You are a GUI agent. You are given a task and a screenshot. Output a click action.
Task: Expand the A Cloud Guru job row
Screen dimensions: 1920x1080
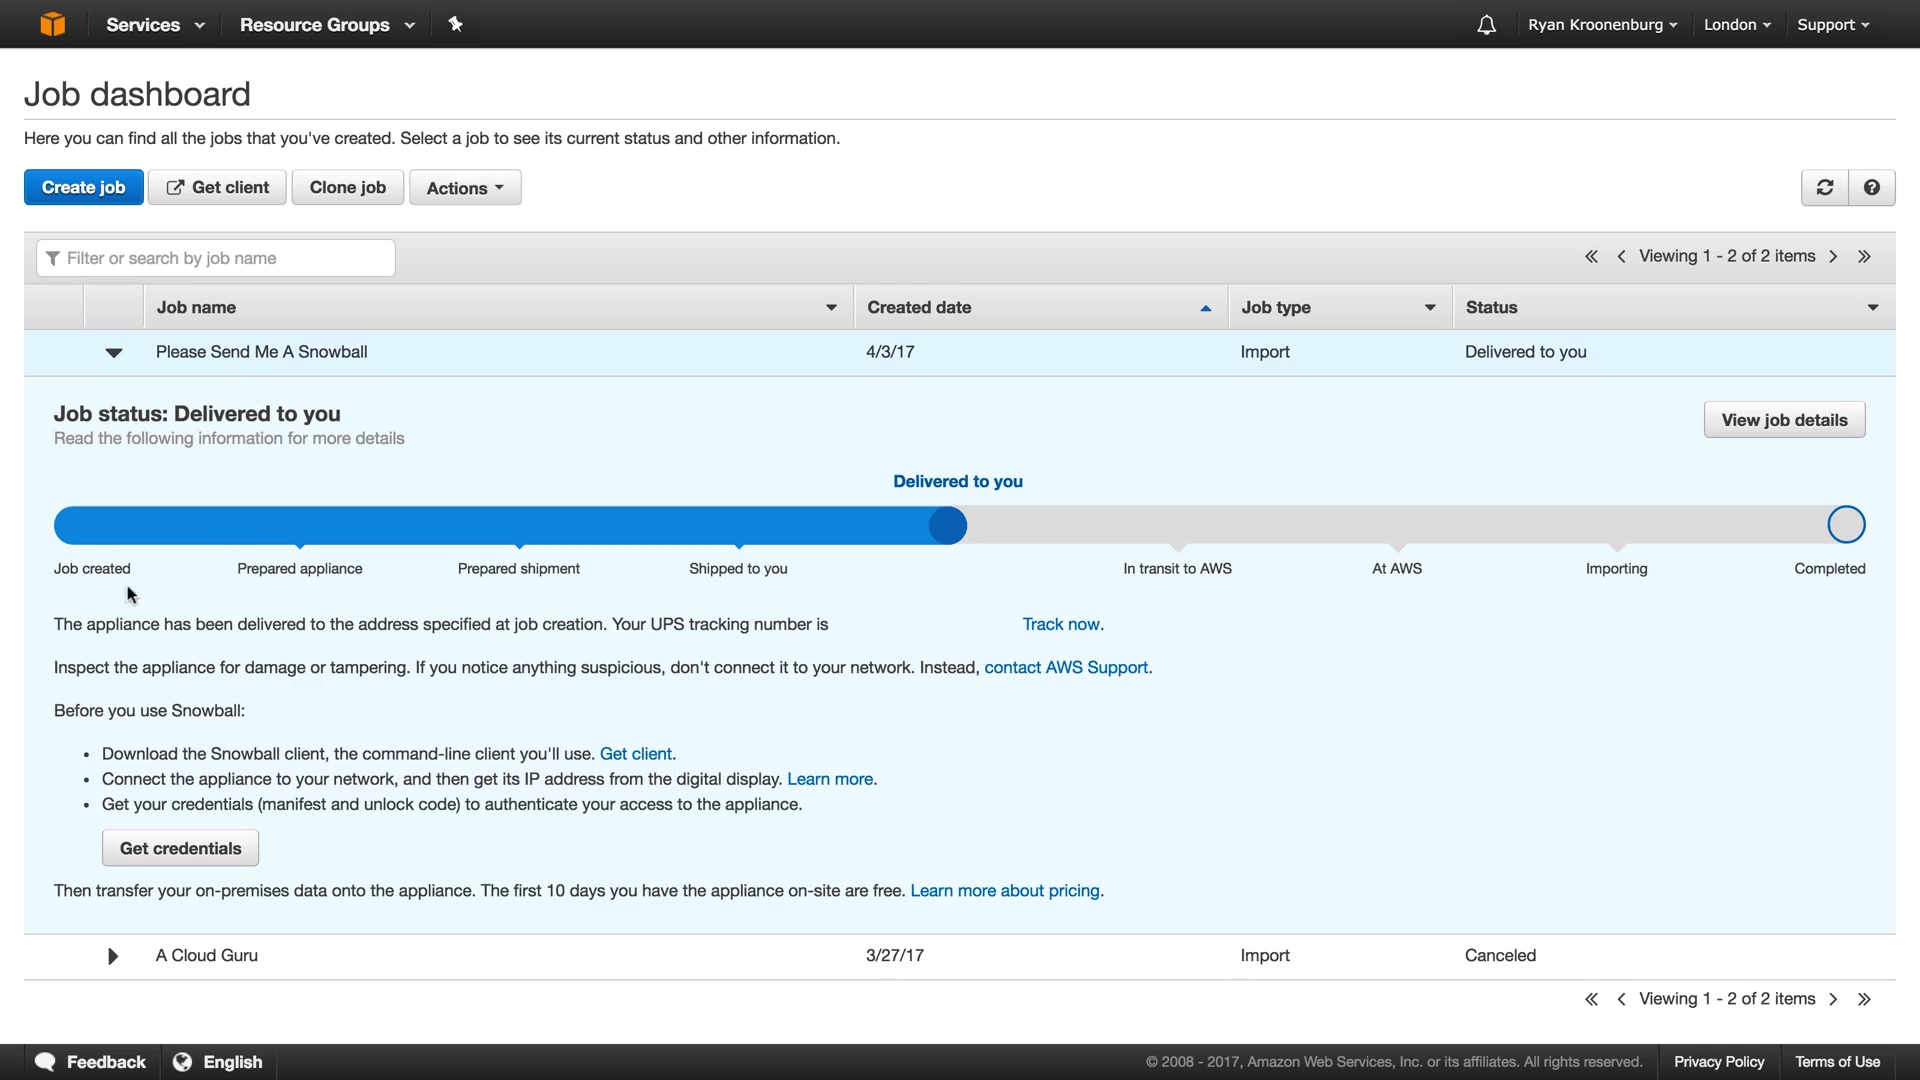(113, 956)
